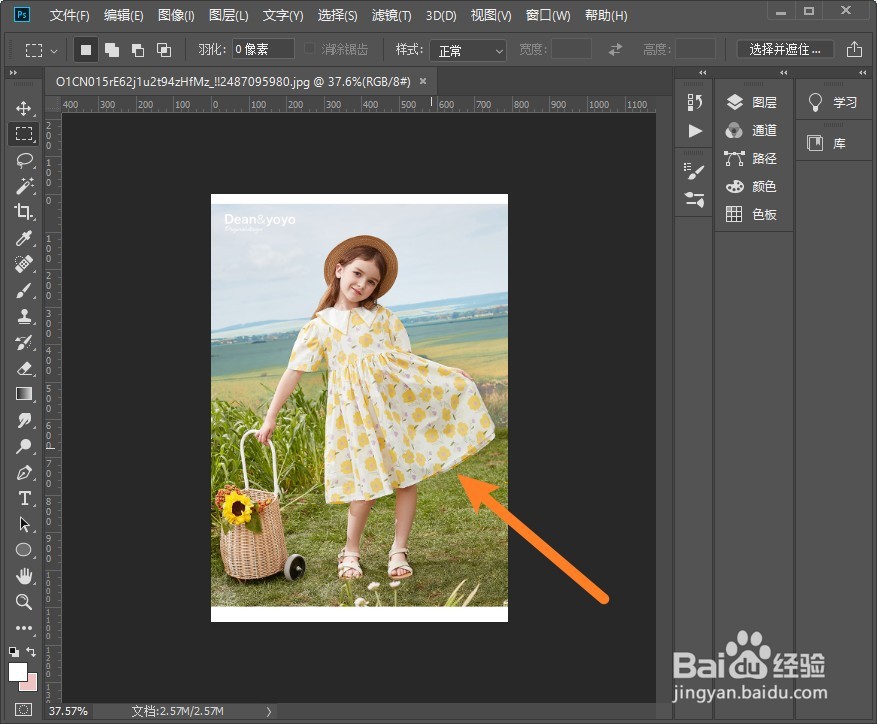Screen dimensions: 877x724
Task: Expand the collapsed toolbar panel arrows
Action: 13,73
